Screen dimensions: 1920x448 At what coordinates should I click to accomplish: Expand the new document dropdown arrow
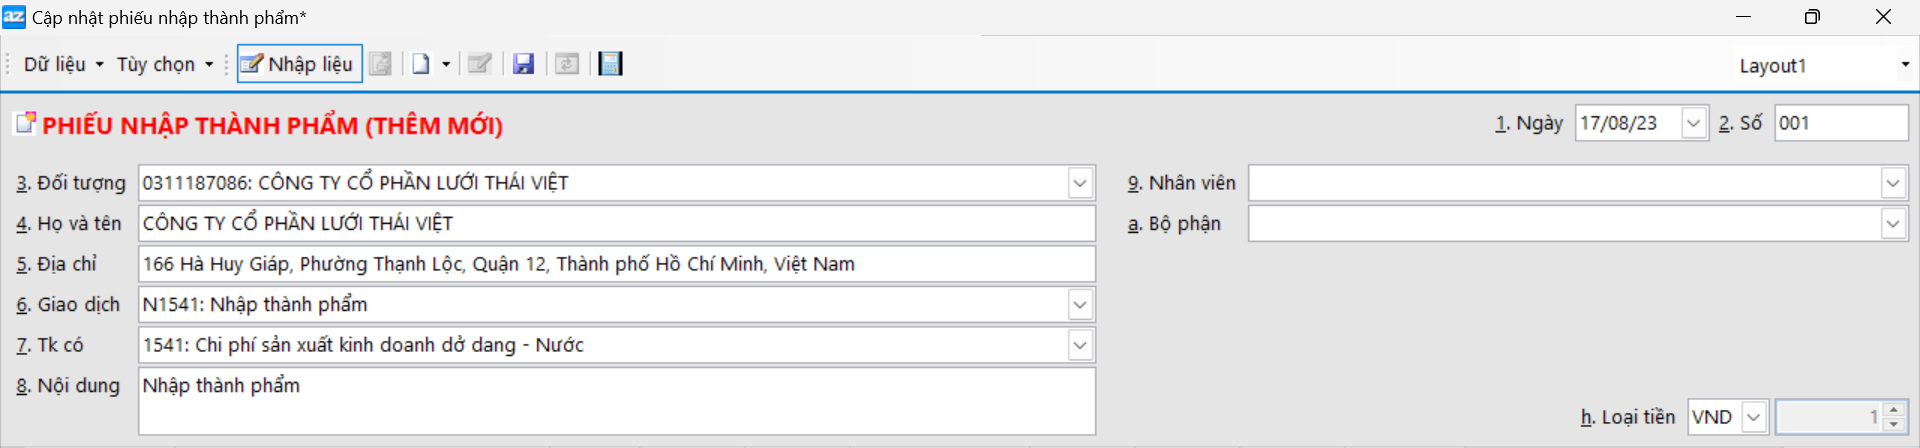(446, 64)
